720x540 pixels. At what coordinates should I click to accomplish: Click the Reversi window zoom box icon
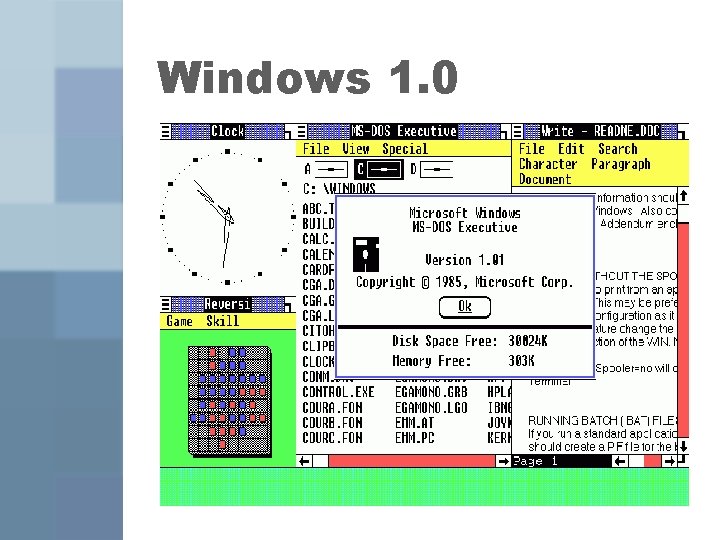[x=288, y=304]
